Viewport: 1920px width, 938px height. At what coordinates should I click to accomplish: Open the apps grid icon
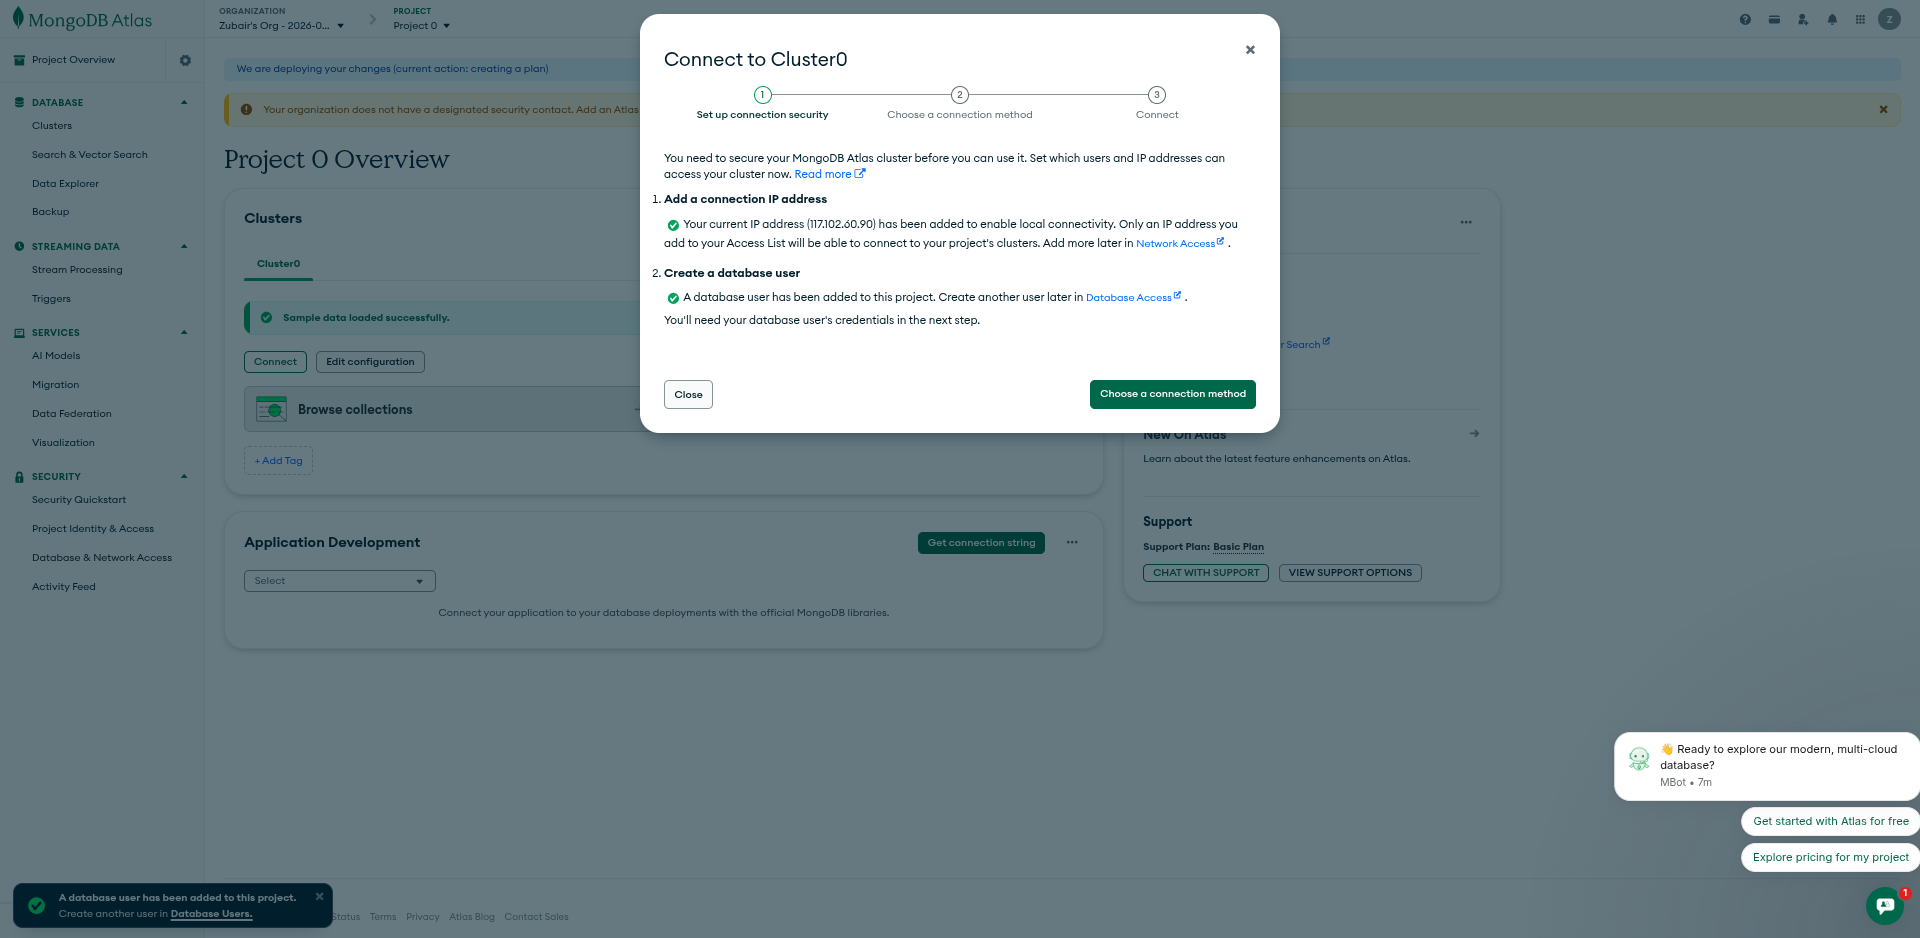(x=1860, y=20)
